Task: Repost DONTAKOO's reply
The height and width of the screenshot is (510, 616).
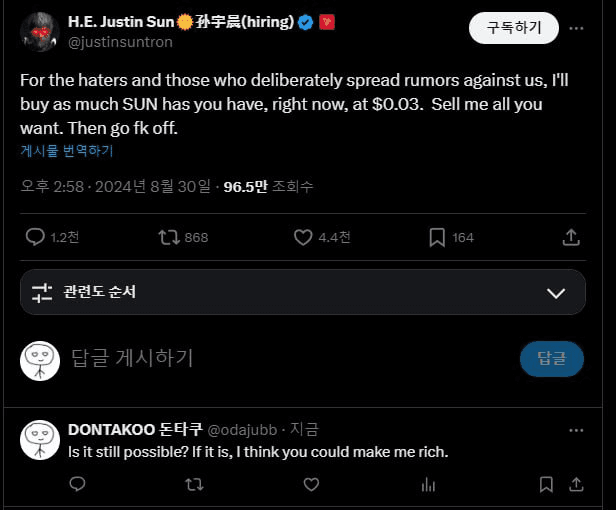Action: pyautogui.click(x=195, y=484)
